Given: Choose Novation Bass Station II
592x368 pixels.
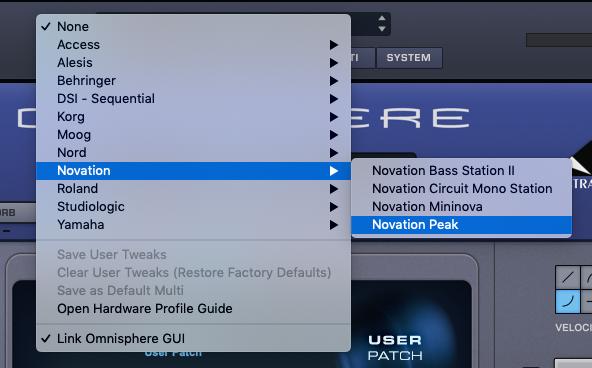Looking at the screenshot, I should (x=461, y=171).
